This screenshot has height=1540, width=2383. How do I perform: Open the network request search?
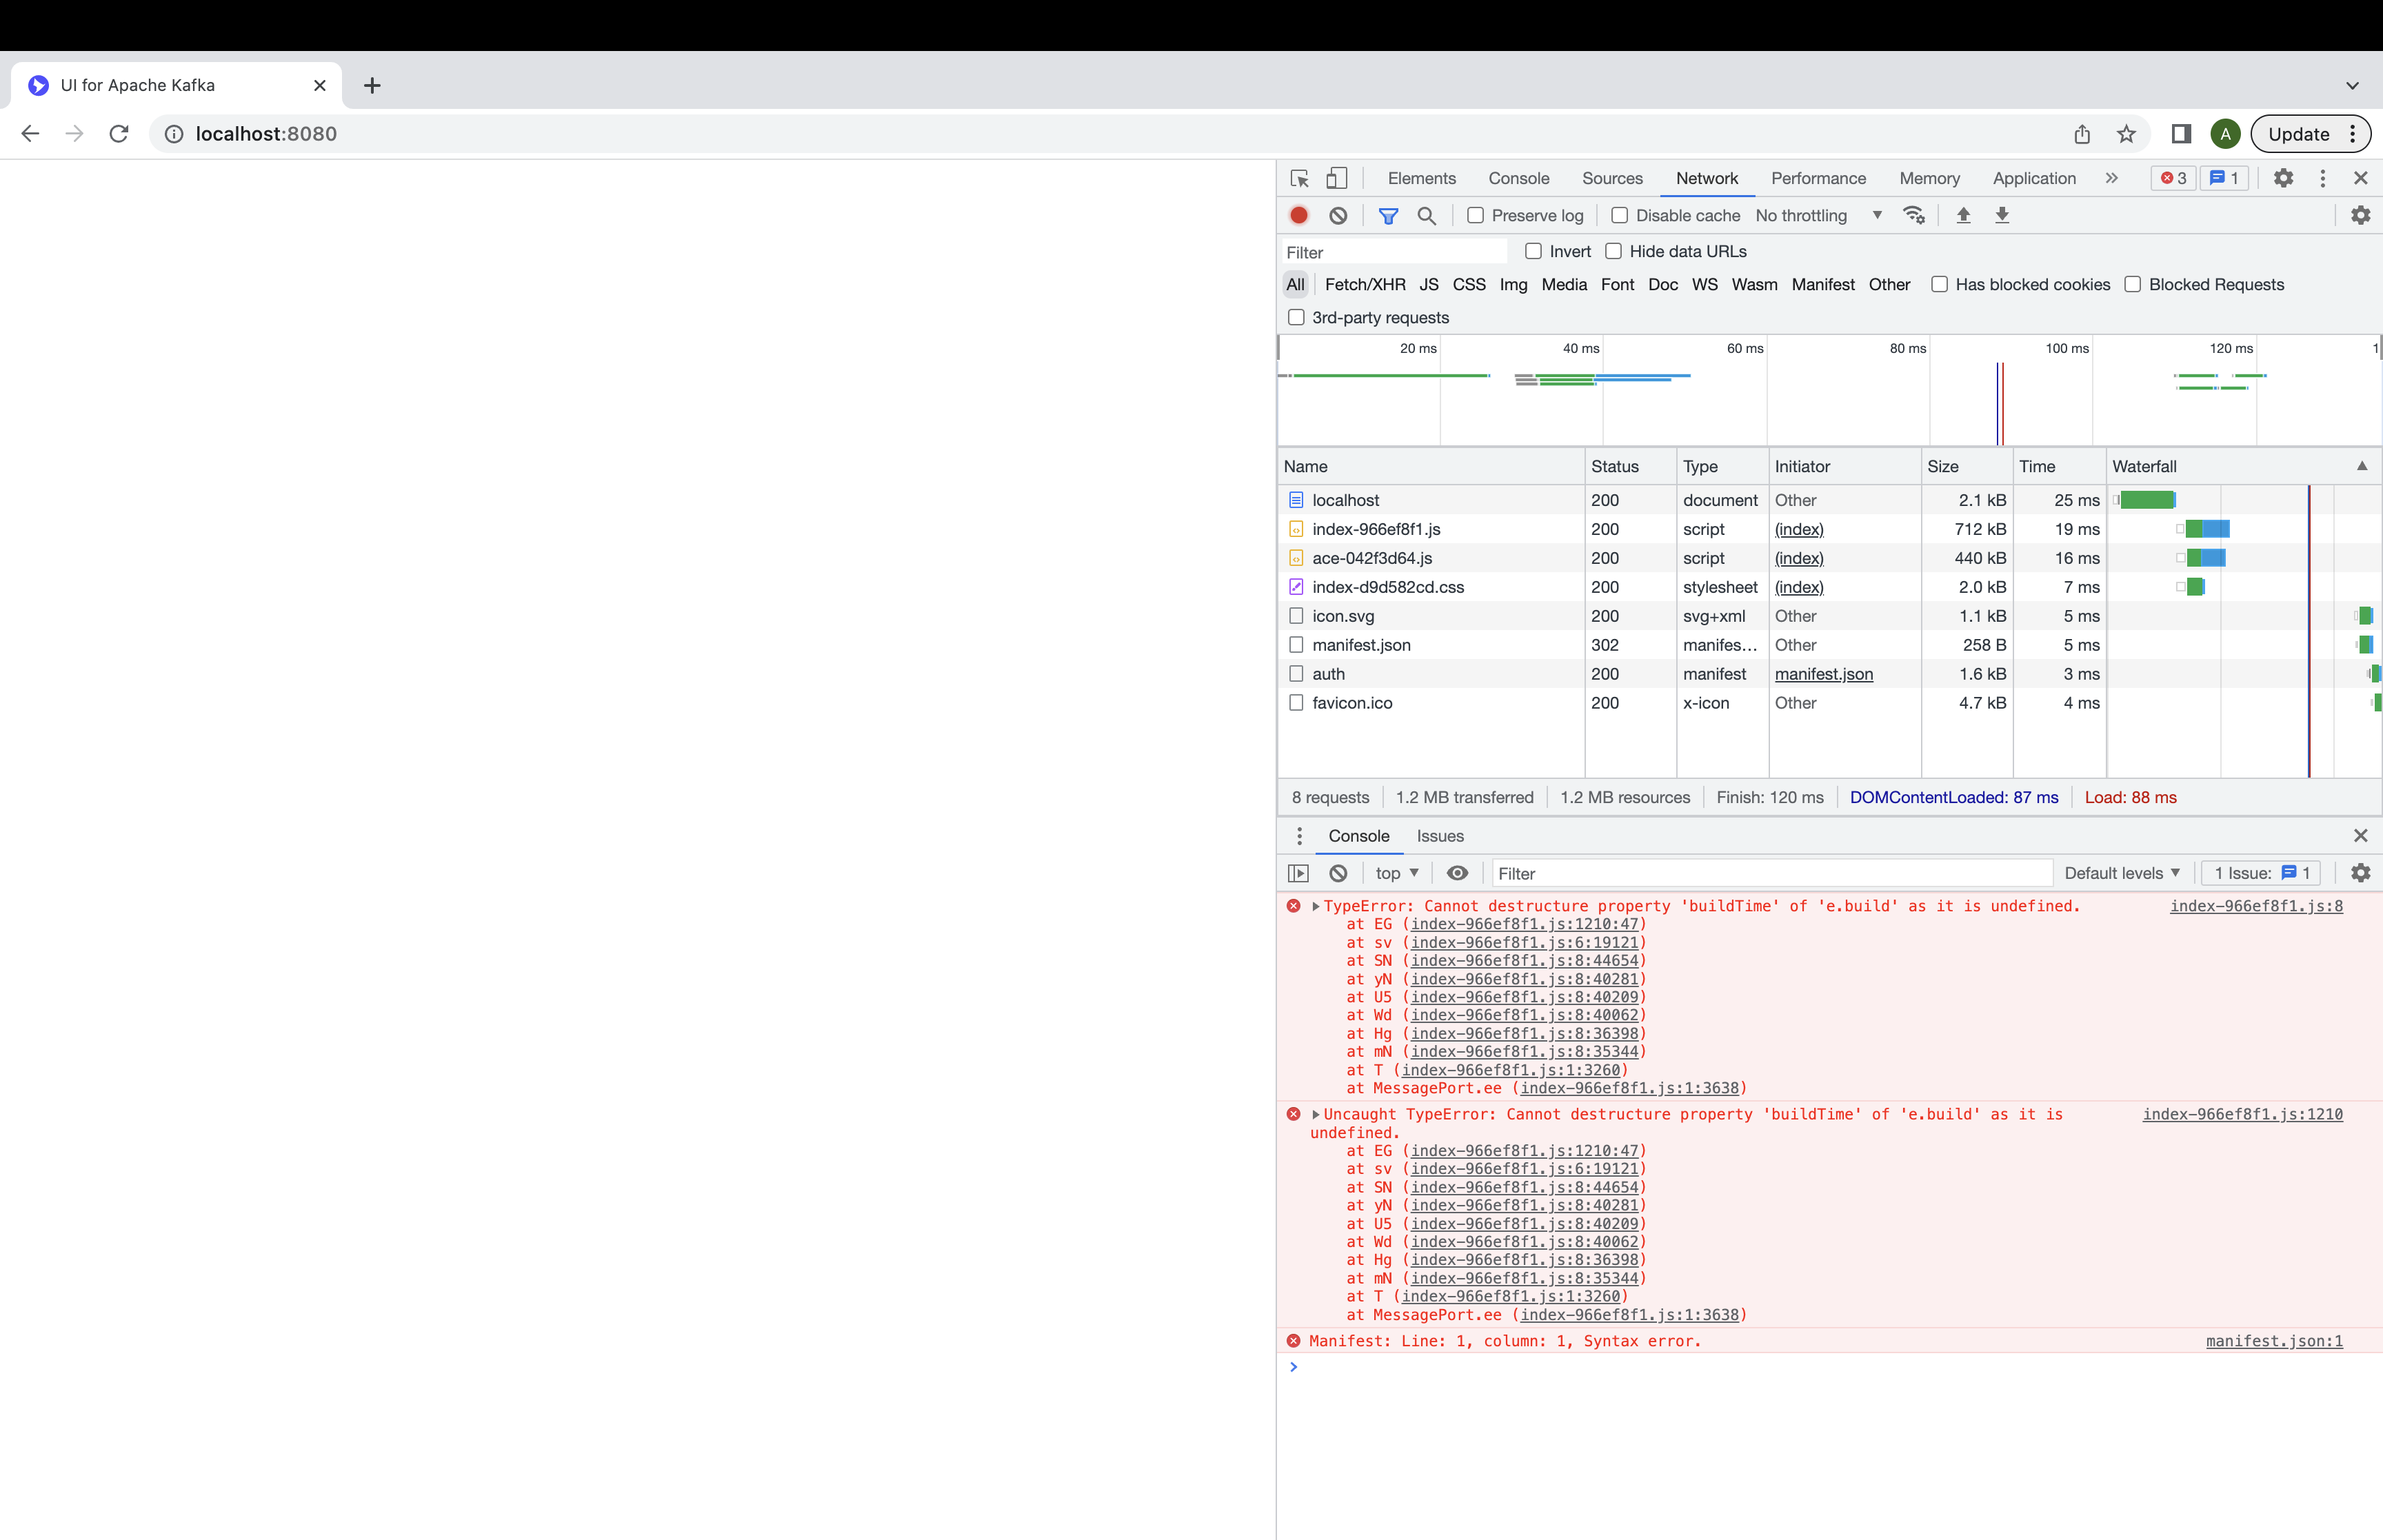(x=1427, y=215)
